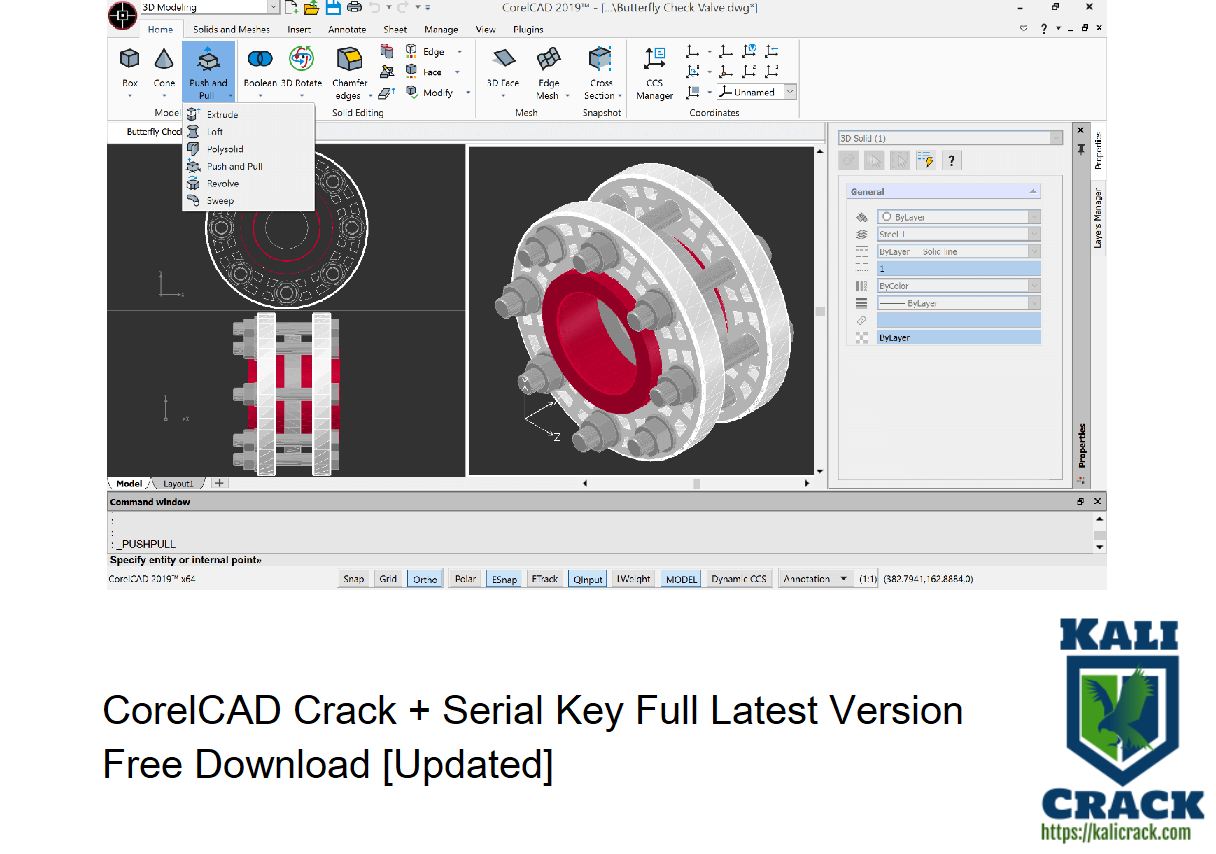This screenshot has height=854, width=1216.
Task: Click the line scale value field showing 1
Action: [x=959, y=269]
